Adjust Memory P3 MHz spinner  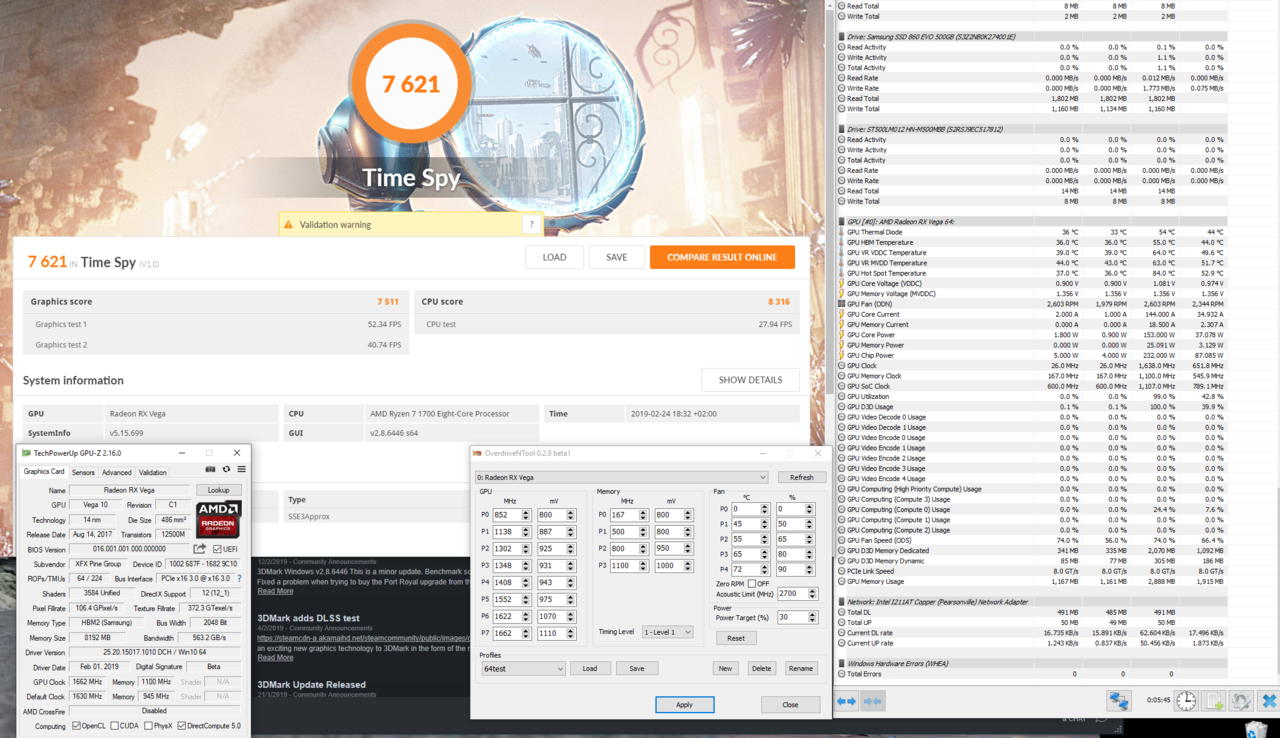[644, 566]
